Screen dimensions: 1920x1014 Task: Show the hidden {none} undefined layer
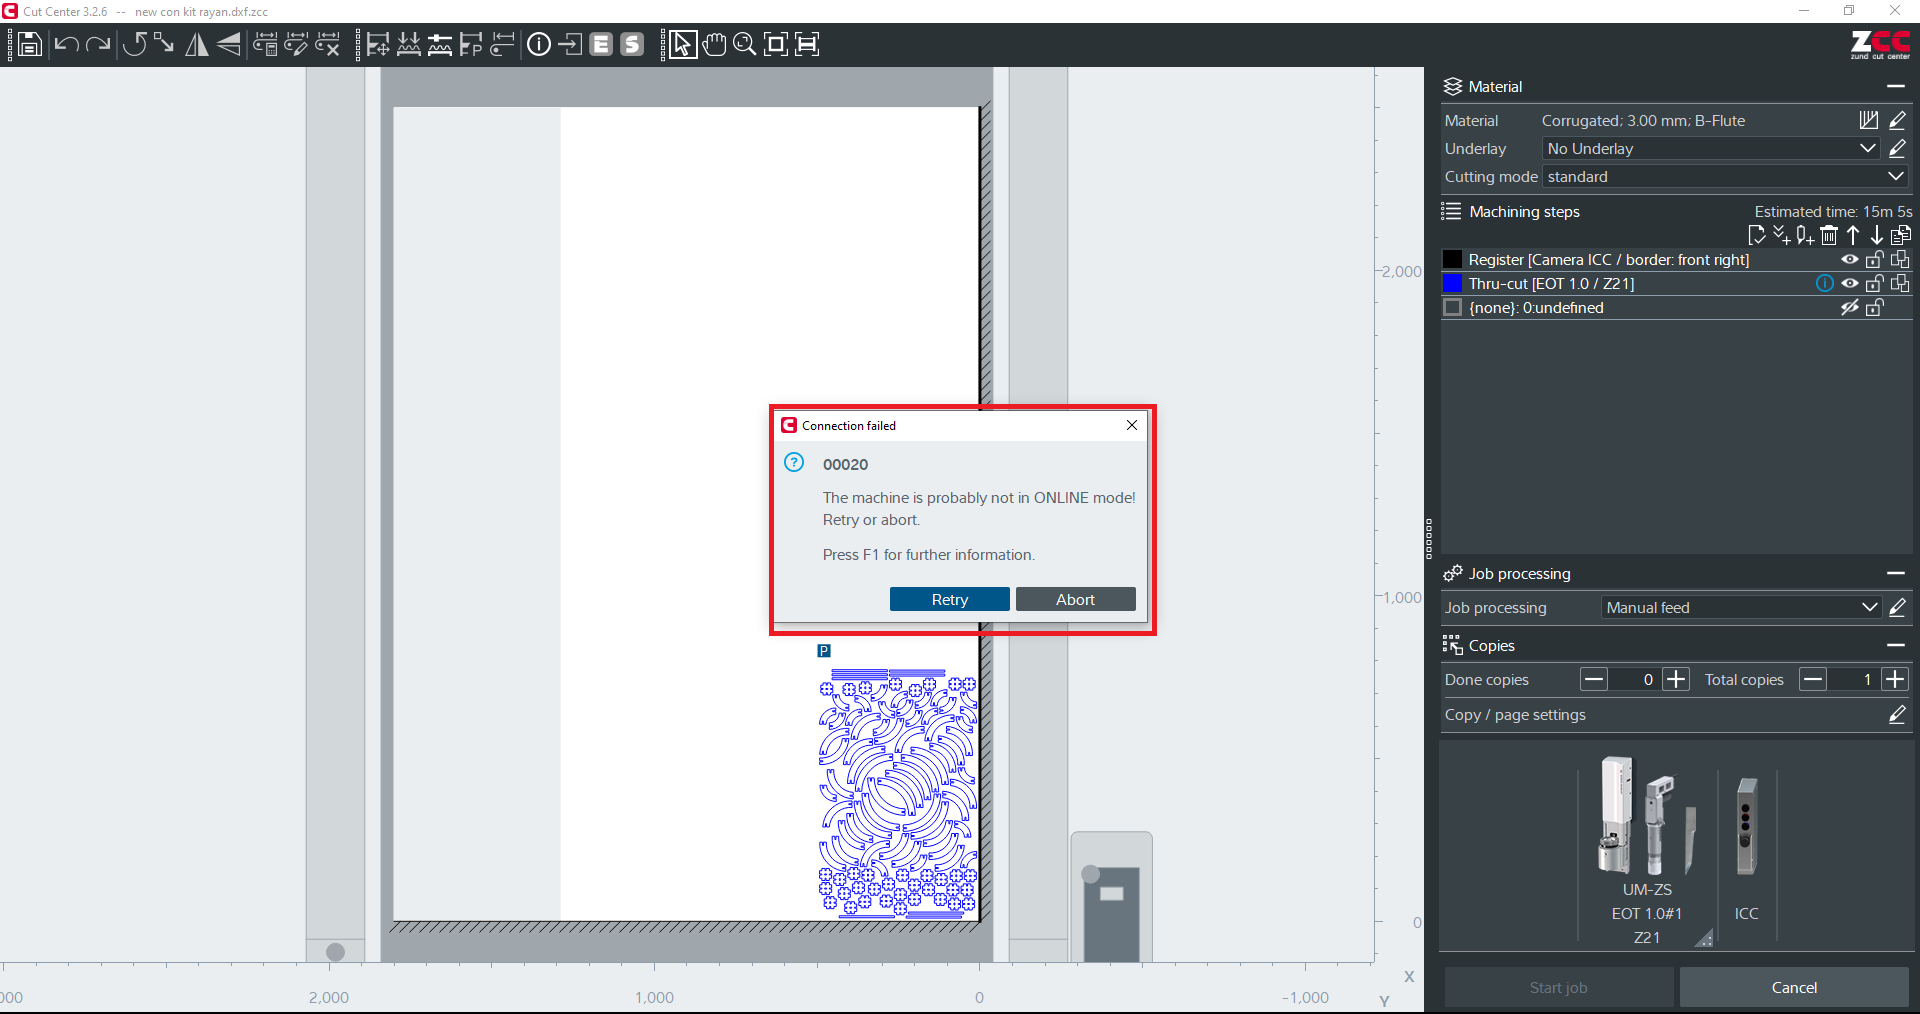pos(1849,308)
